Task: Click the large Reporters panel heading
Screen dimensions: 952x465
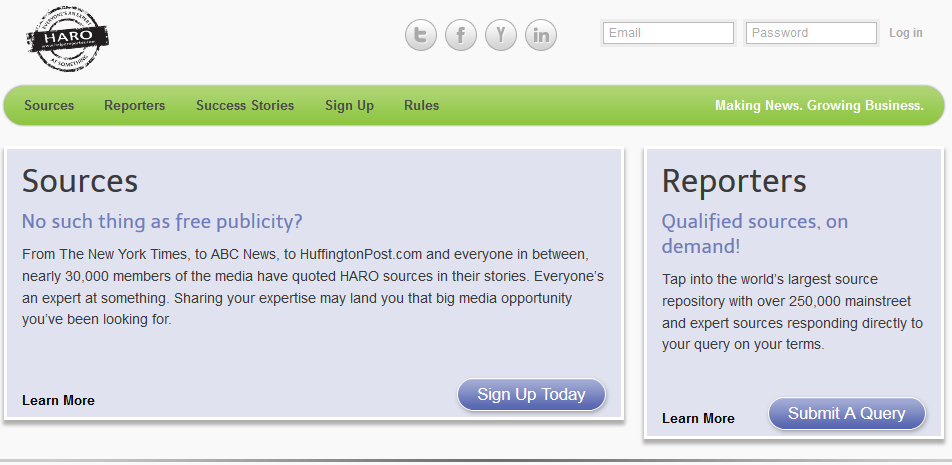Action: (x=734, y=181)
